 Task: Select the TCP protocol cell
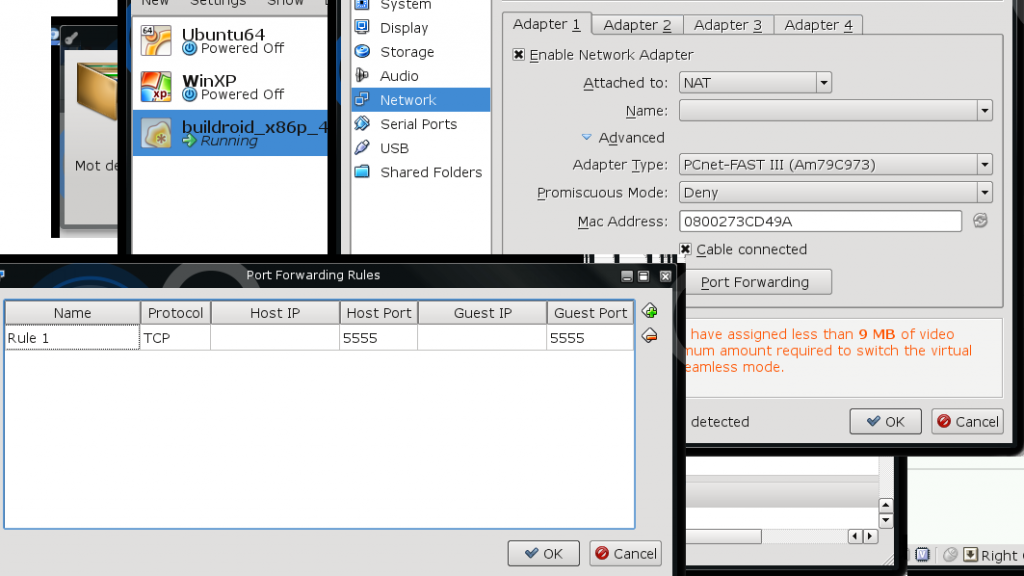click(x=175, y=338)
